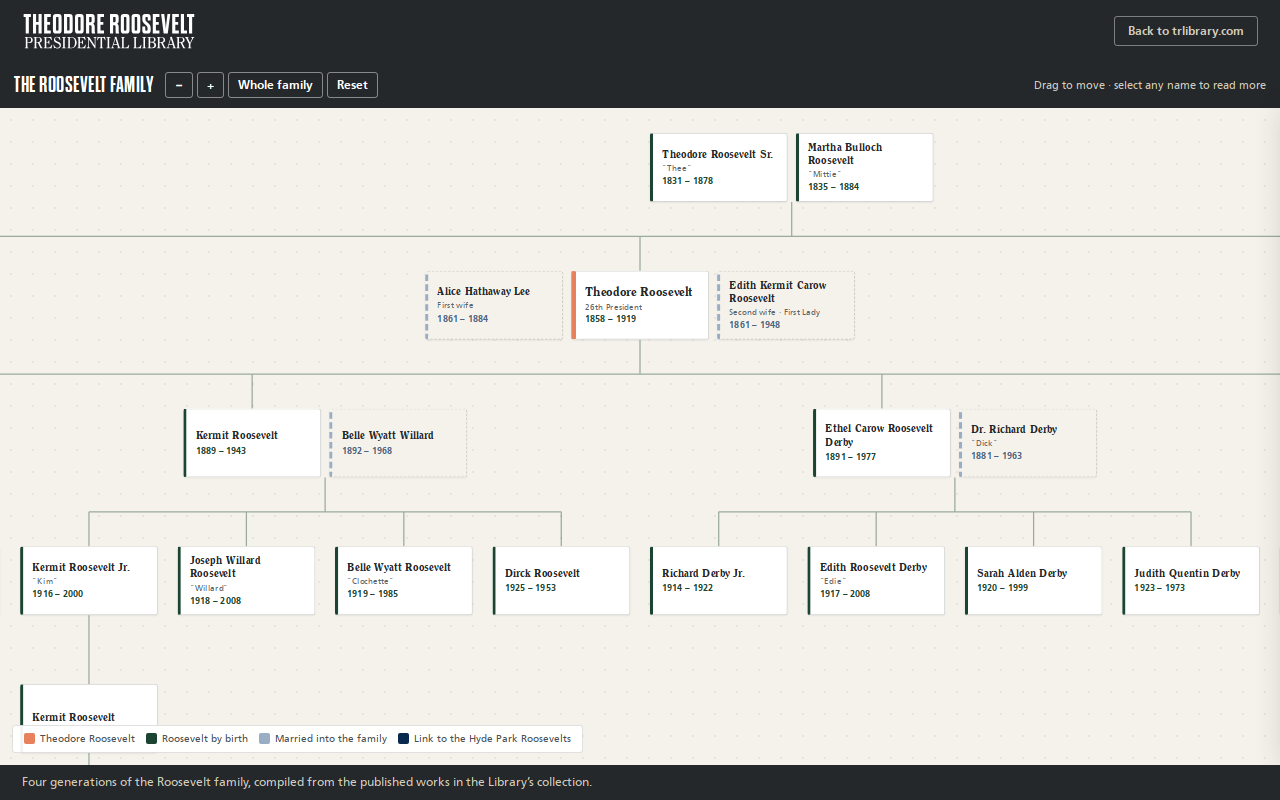Go back to trlibrary.com

(x=1185, y=31)
